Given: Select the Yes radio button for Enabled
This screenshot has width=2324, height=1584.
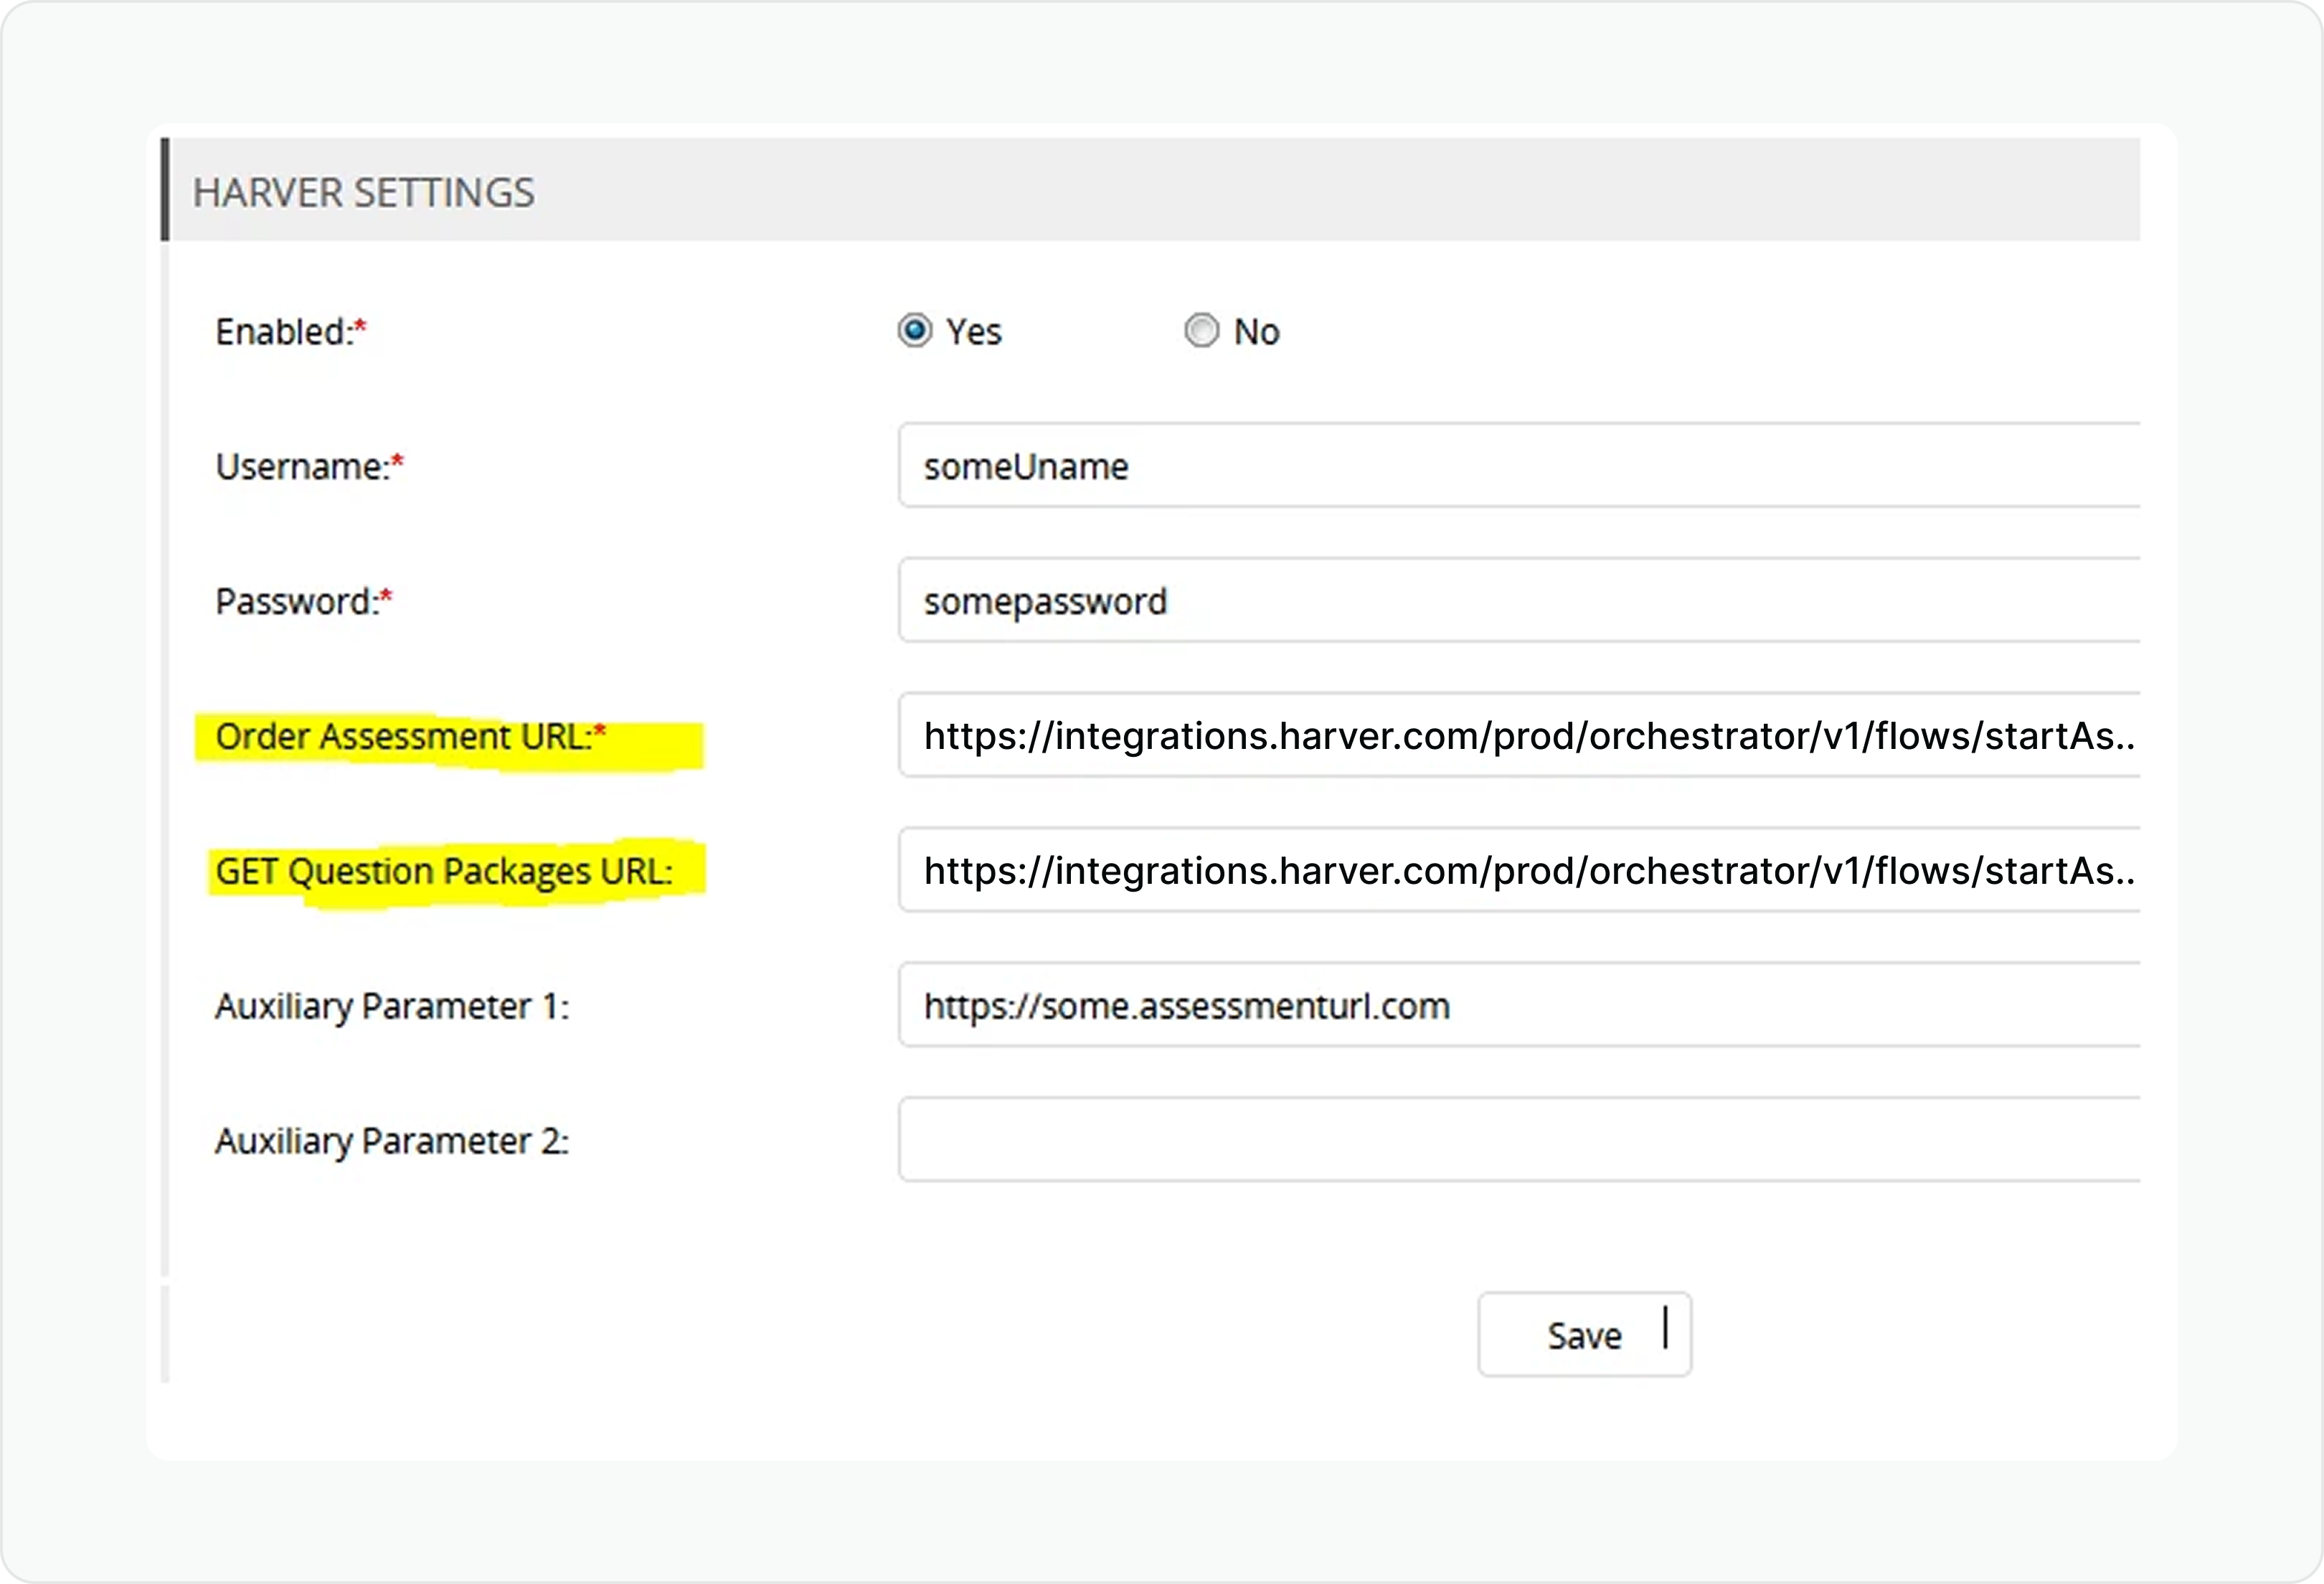Looking at the screenshot, I should click(914, 331).
